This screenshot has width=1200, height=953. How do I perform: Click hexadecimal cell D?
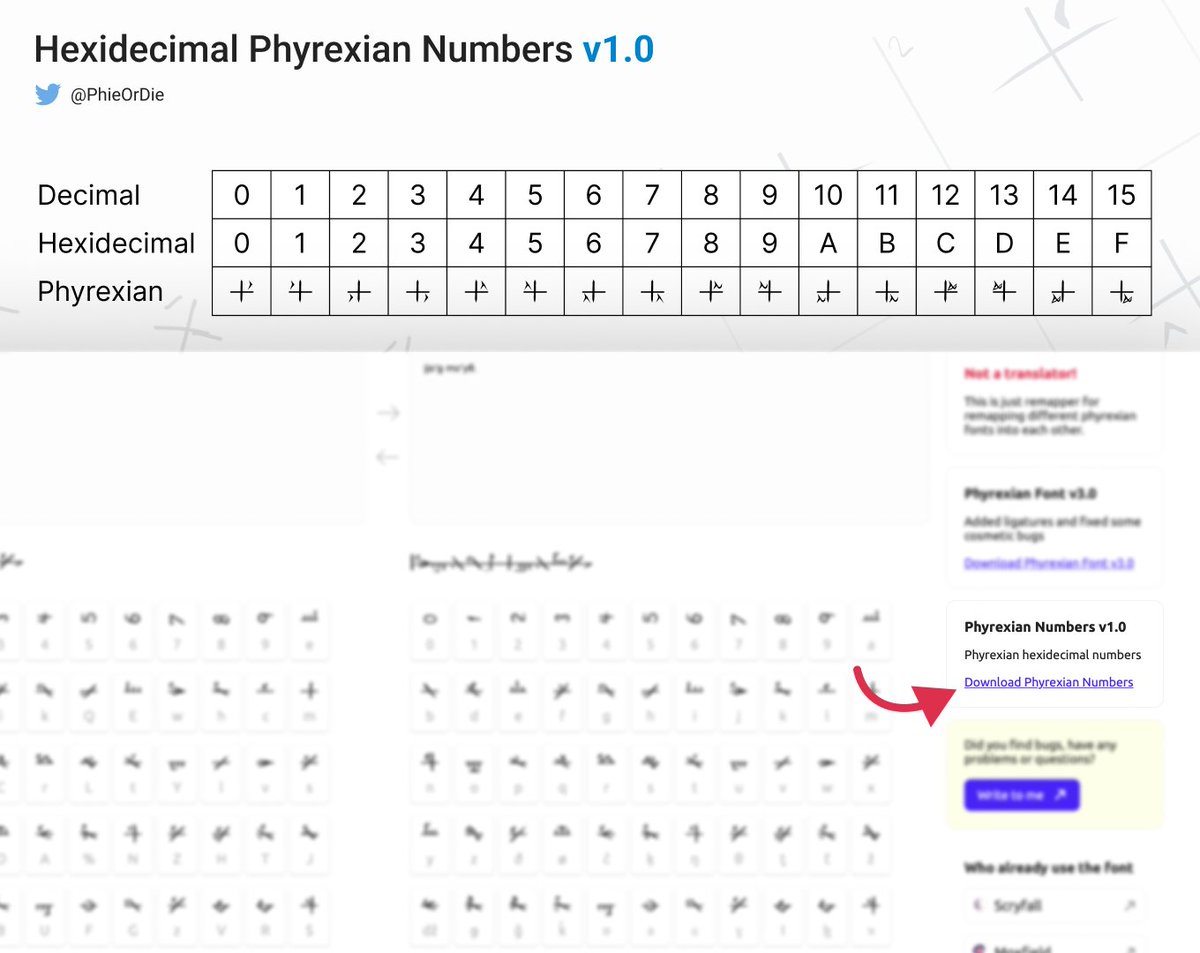tap(1004, 243)
